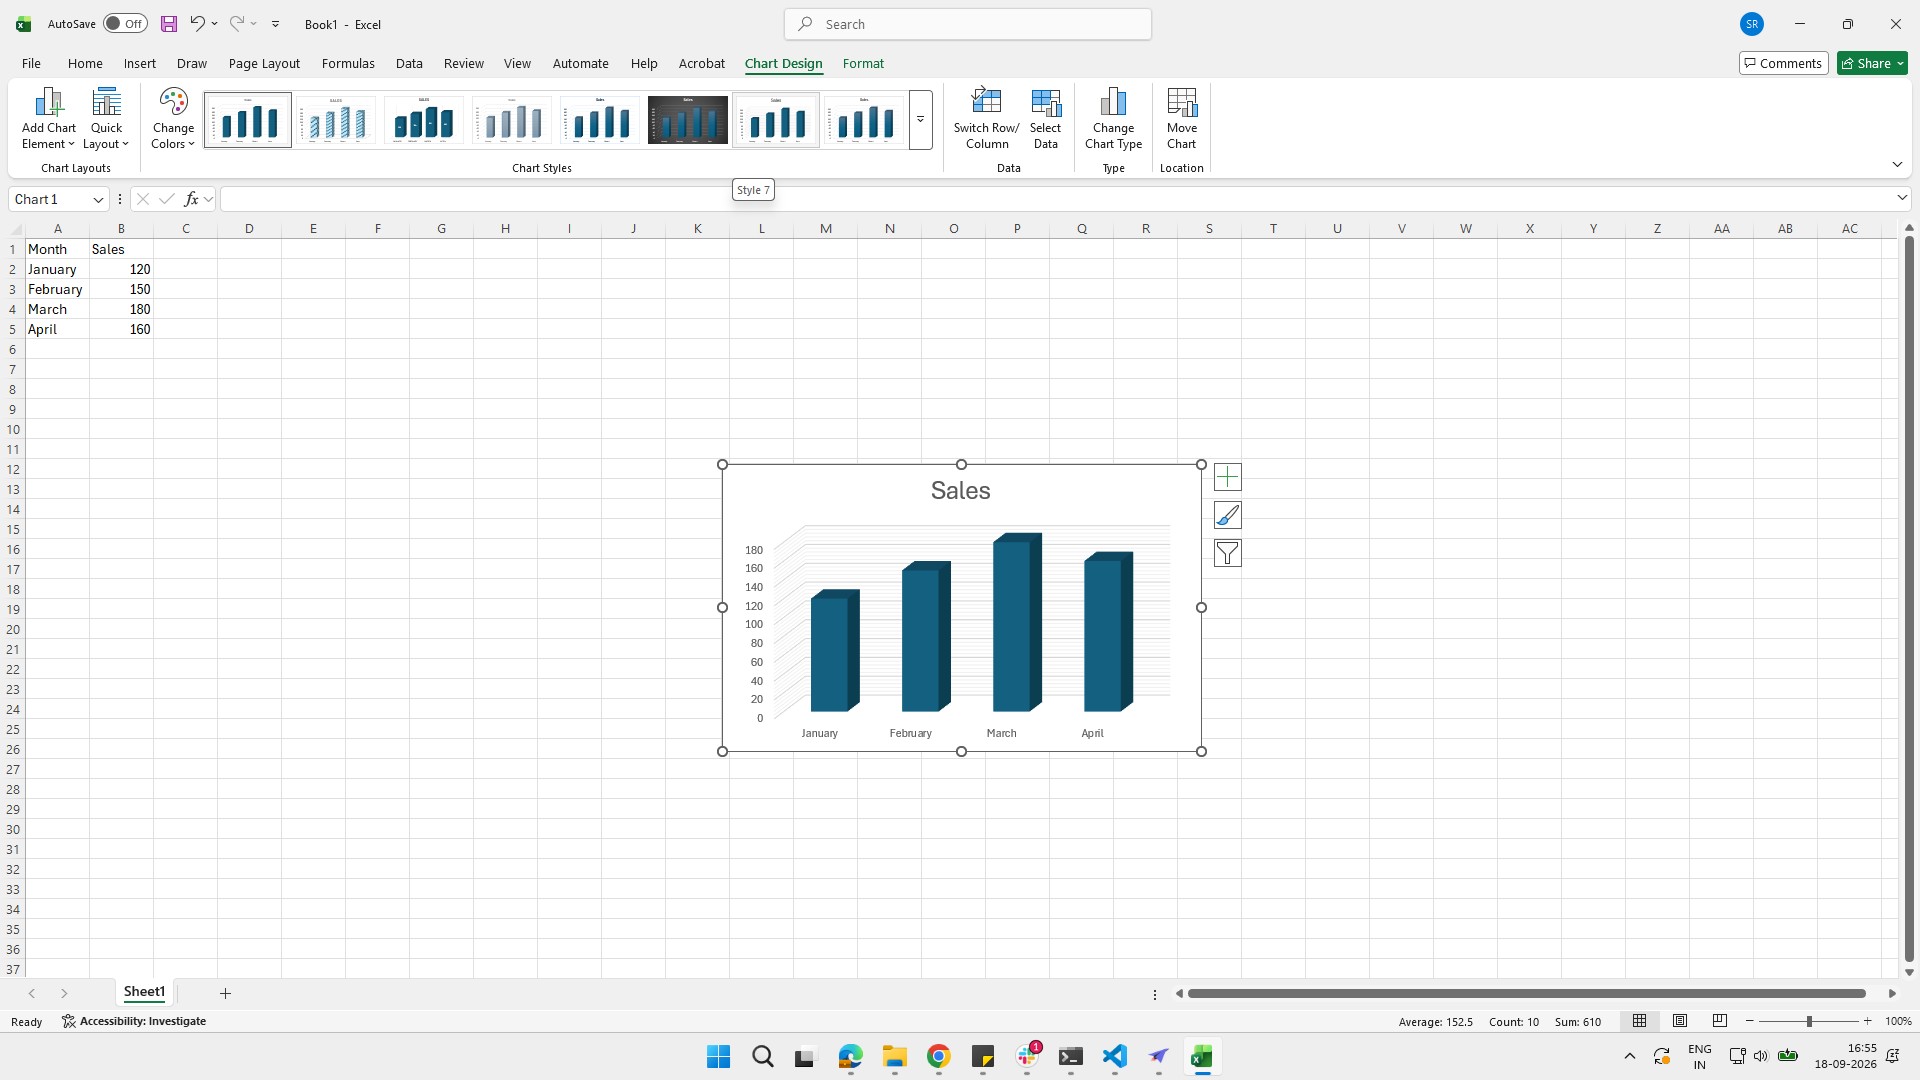The height and width of the screenshot is (1080, 1920).
Task: Open Select Data dialog
Action: click(x=1045, y=118)
